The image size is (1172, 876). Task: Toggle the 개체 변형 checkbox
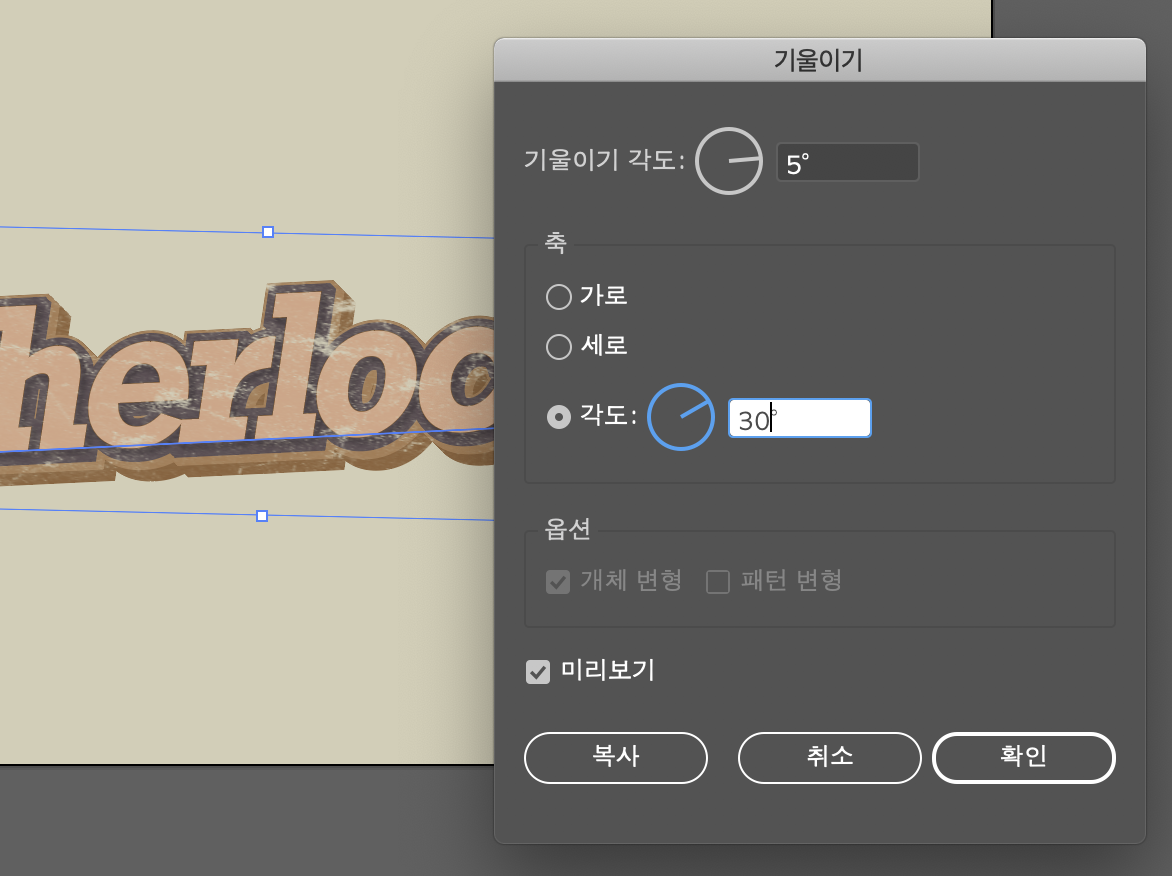point(558,582)
